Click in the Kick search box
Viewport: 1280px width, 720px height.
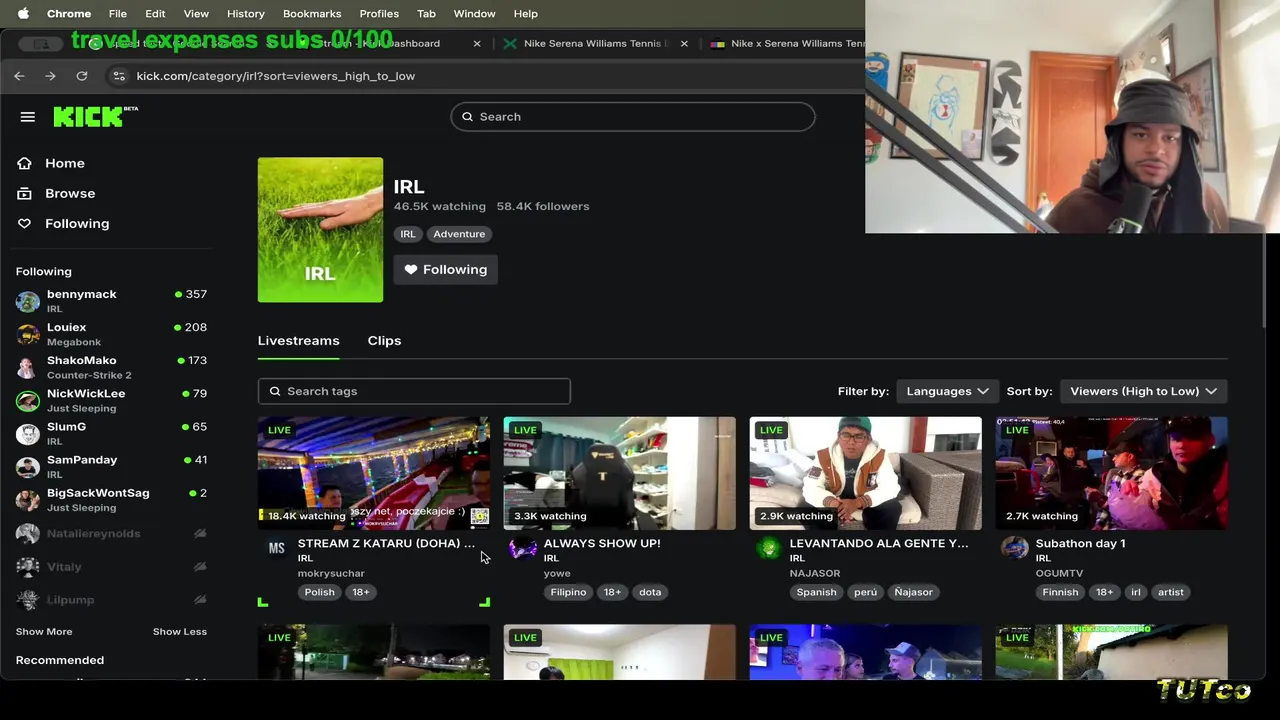point(633,117)
